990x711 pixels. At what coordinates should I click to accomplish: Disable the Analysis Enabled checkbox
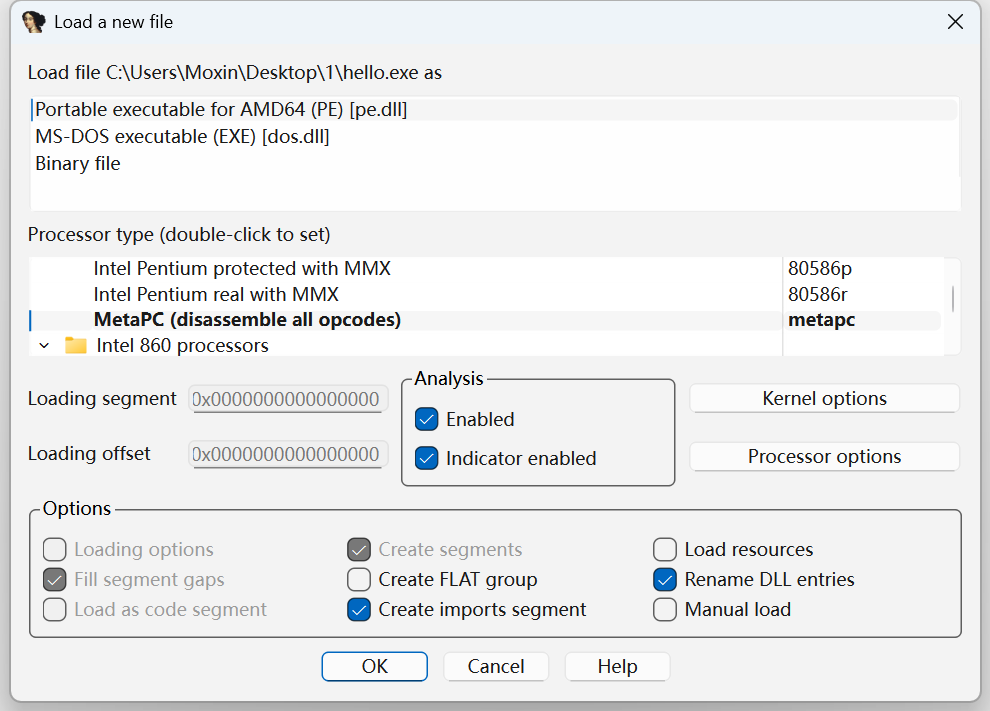tap(427, 420)
